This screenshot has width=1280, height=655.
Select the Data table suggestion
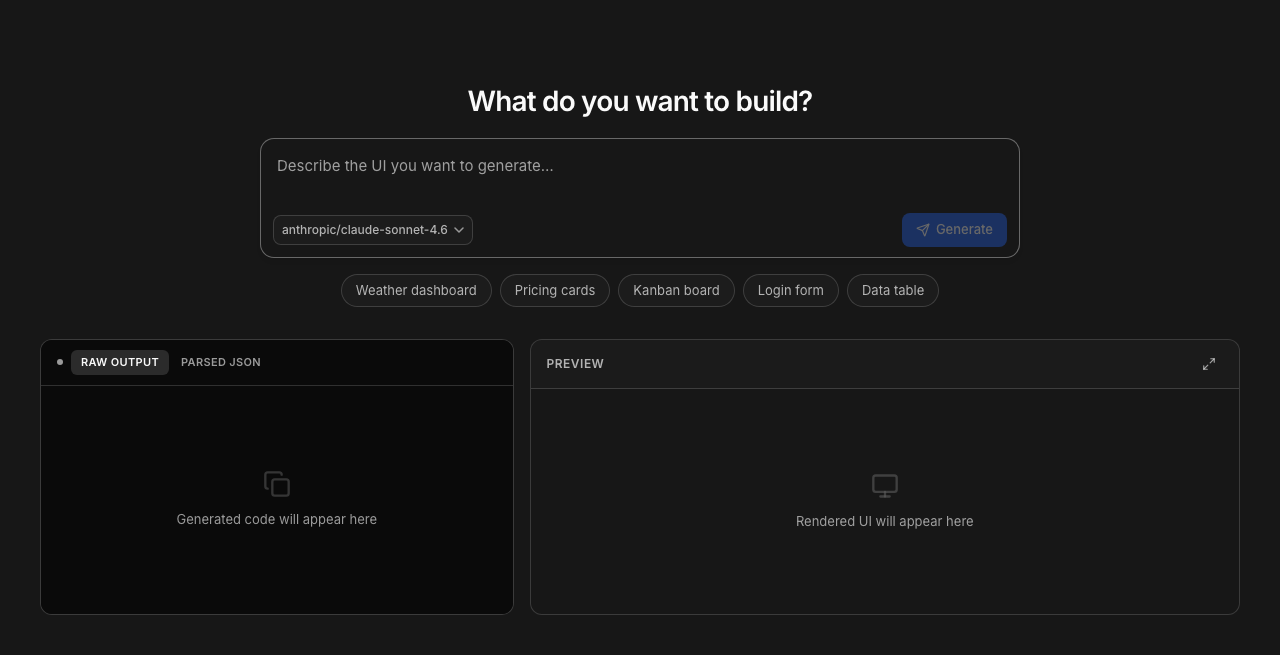(893, 291)
